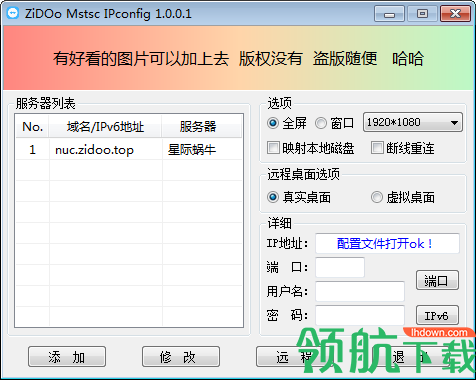The image size is (476, 380).
Task: Click the ZiDOo app icon in title bar
Action: [13, 13]
